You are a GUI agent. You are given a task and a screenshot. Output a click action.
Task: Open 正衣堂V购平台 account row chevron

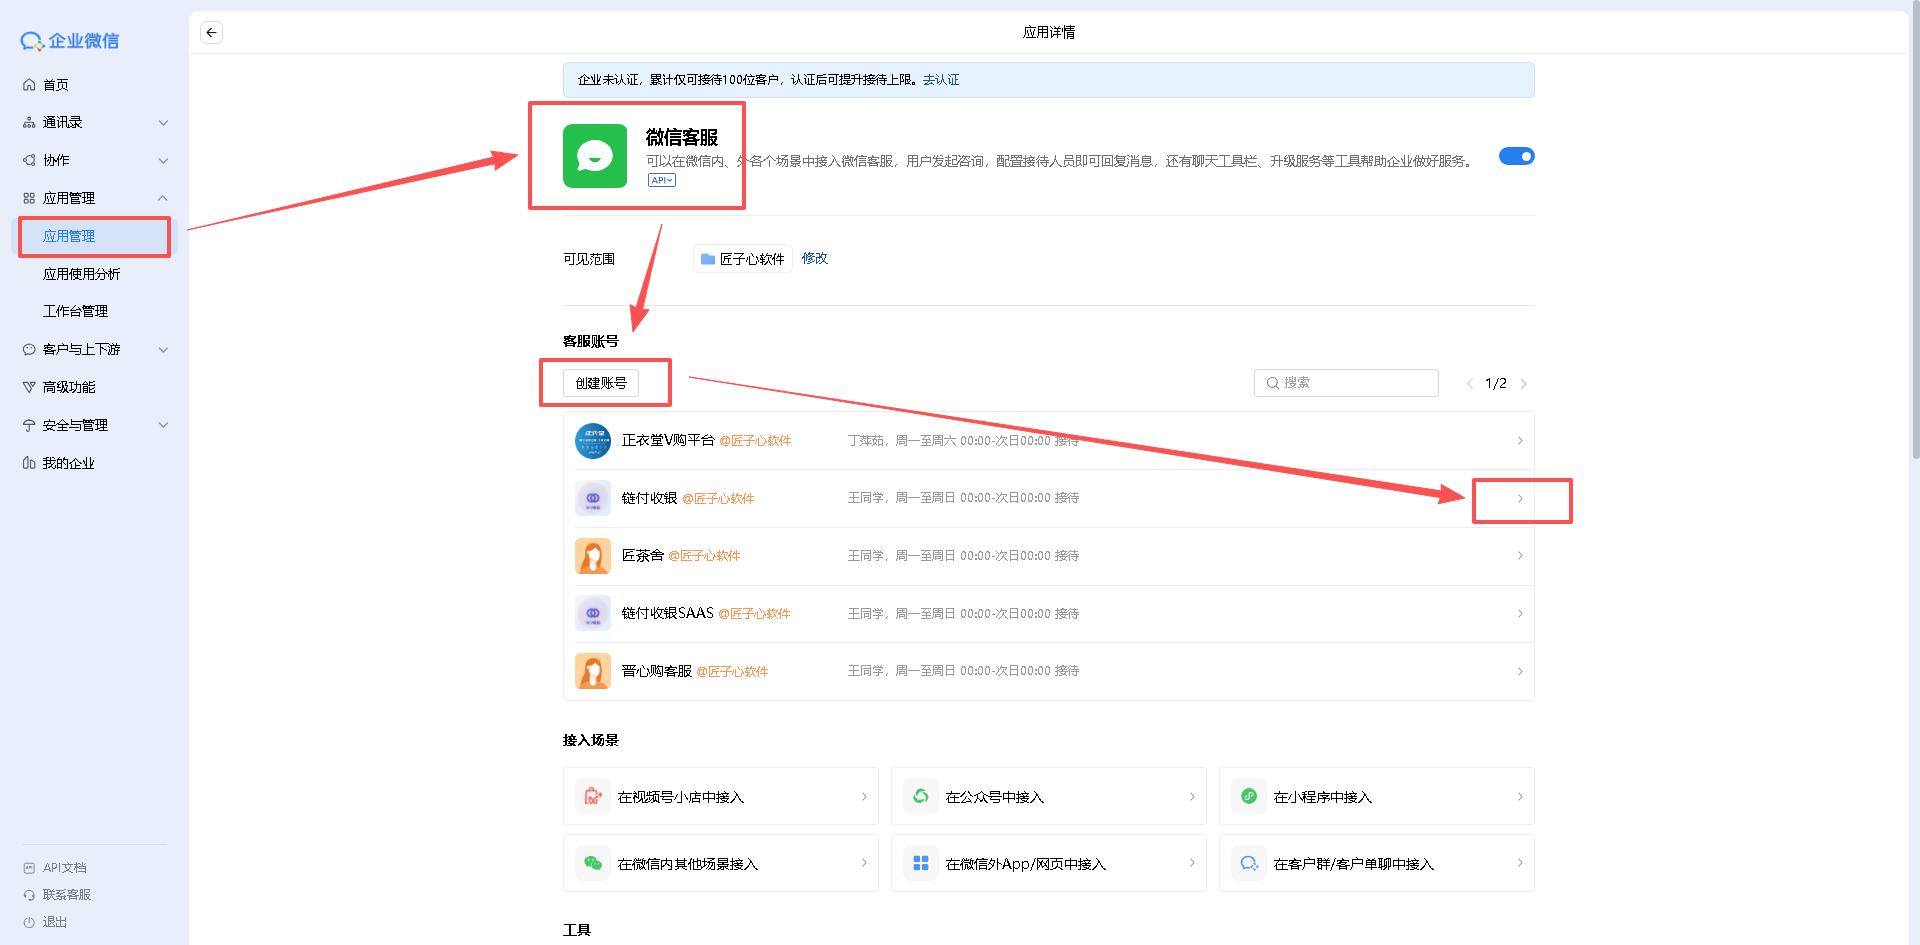1520,441
